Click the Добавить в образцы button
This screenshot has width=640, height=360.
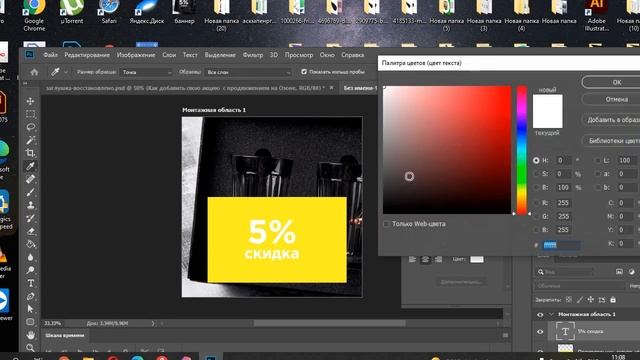point(611,120)
